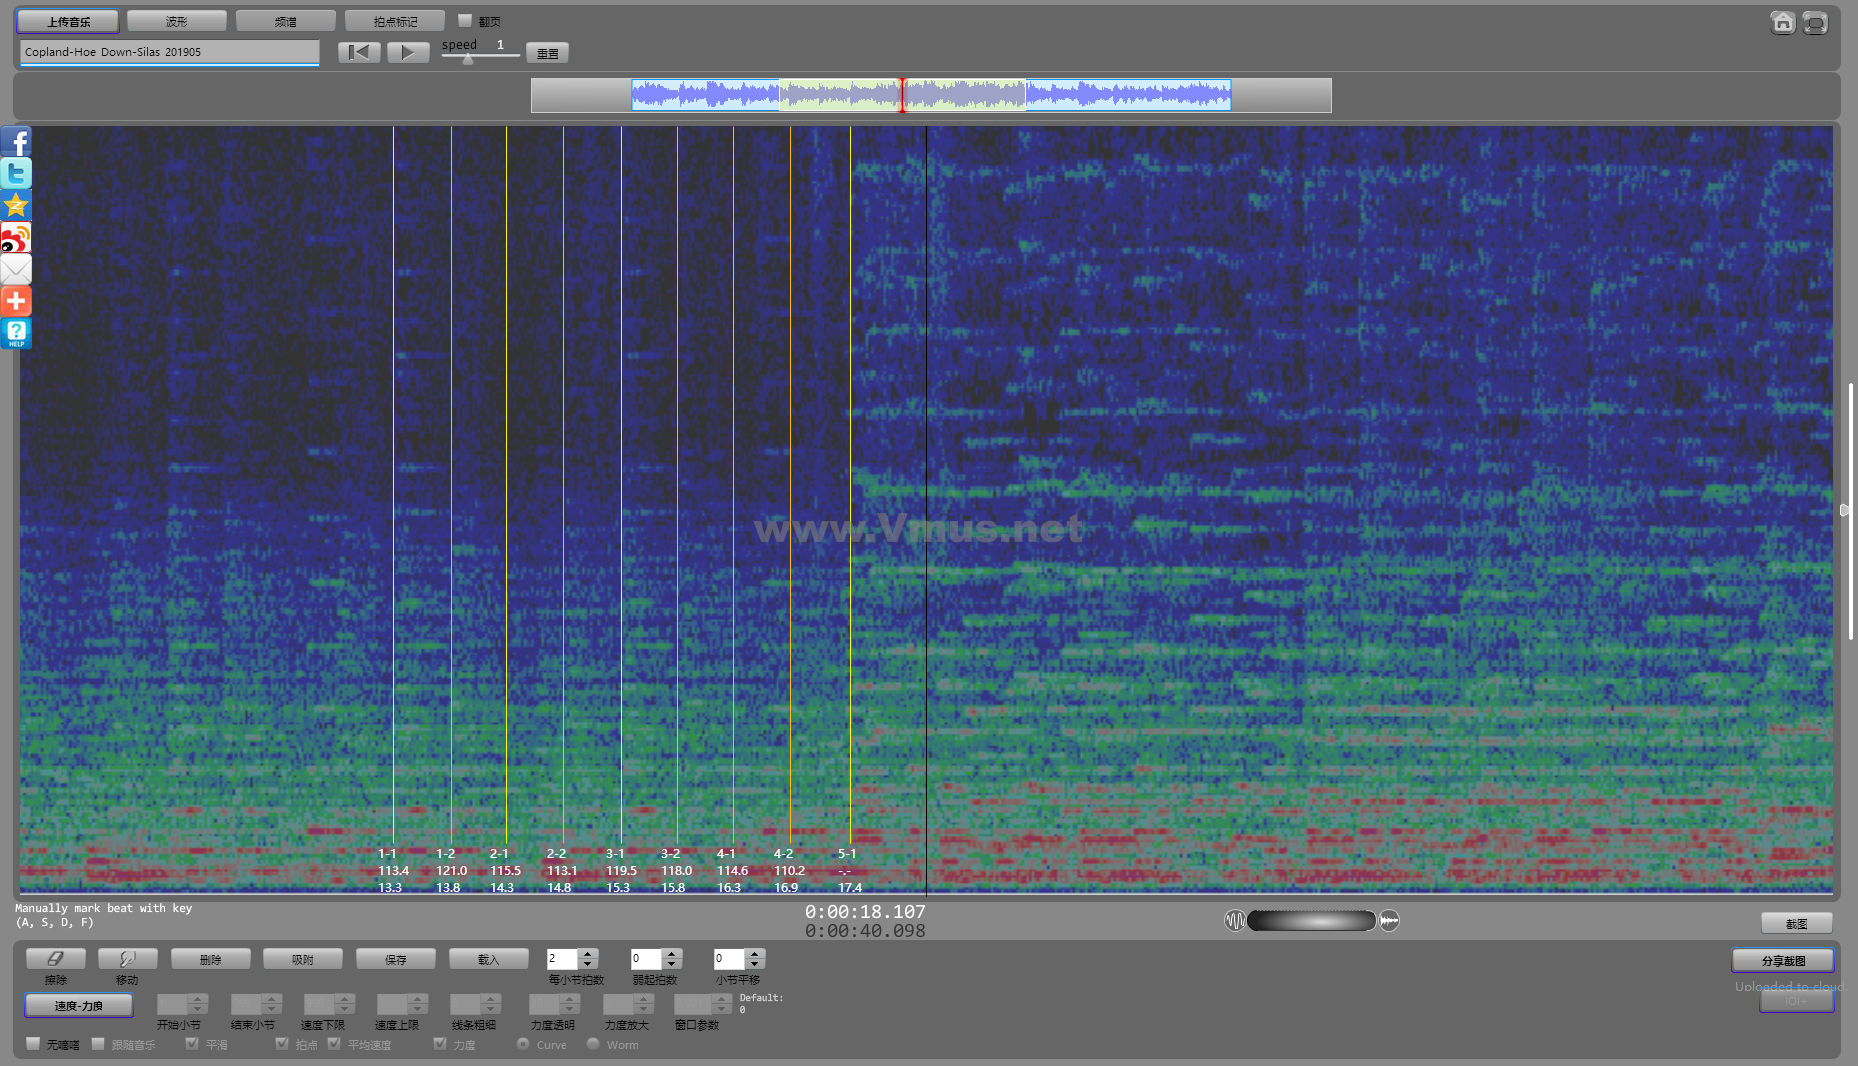This screenshot has height=1066, width=1858.
Task: Decrease the 每小节拍数 beats-per-bar value
Action: coord(588,964)
